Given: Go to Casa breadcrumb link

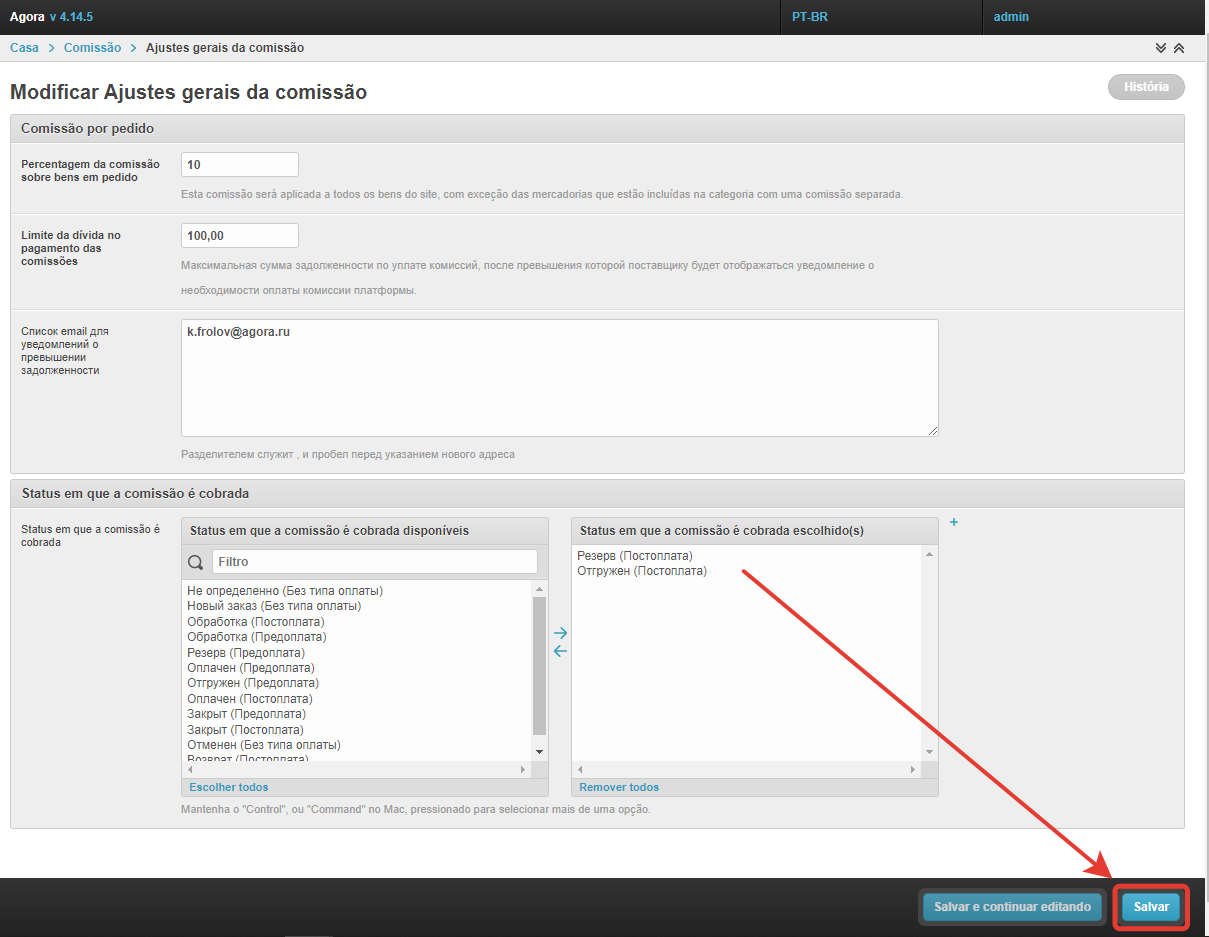Looking at the screenshot, I should pyautogui.click(x=24, y=48).
